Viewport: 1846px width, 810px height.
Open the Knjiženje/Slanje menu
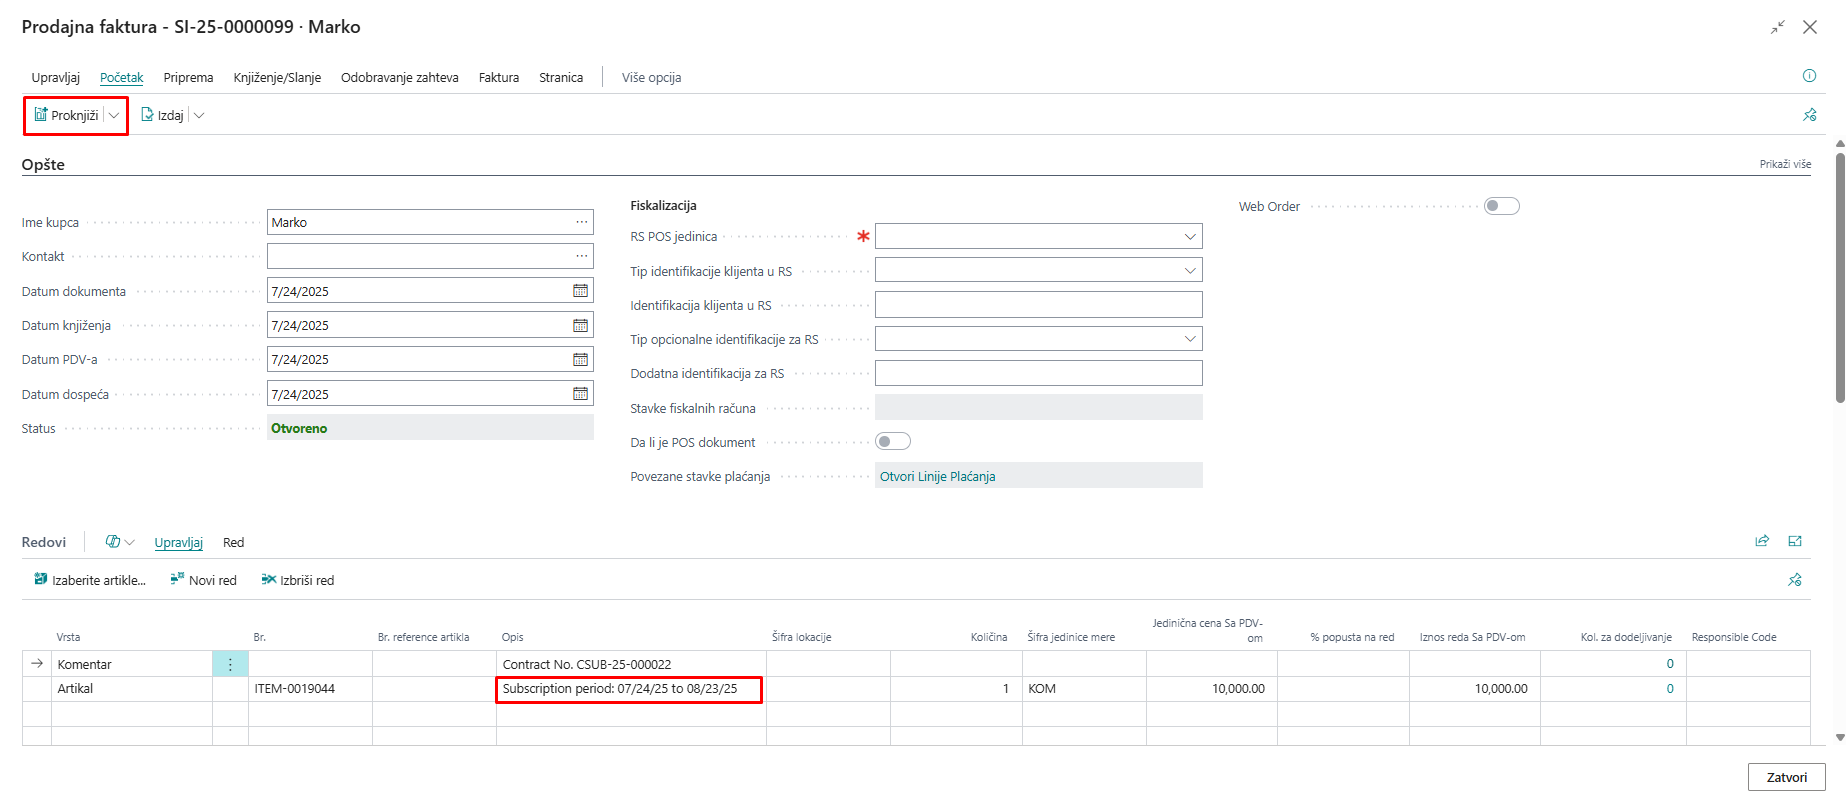point(277,78)
